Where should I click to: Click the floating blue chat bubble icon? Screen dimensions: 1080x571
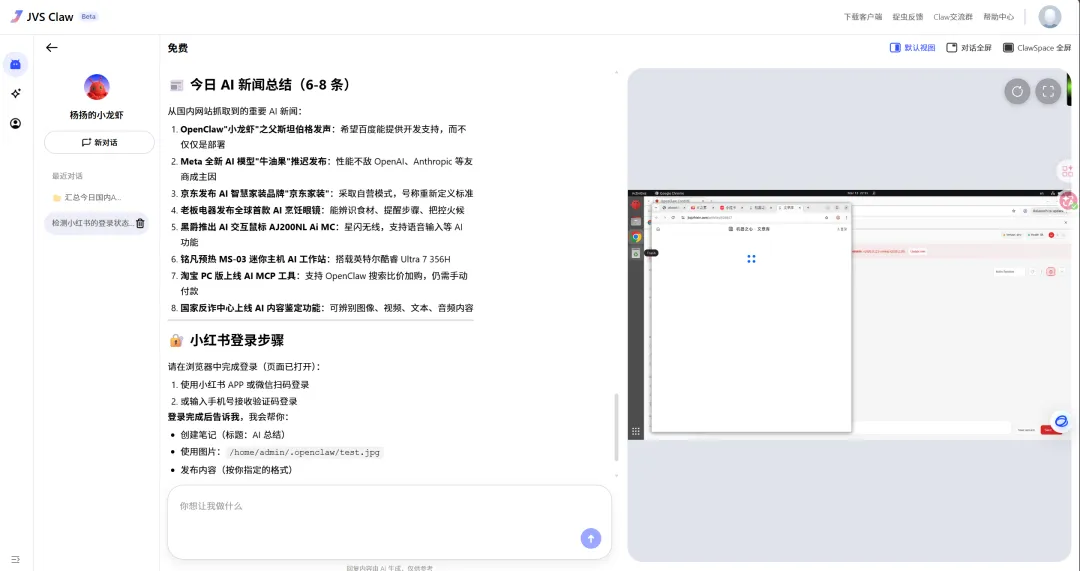(1061, 421)
